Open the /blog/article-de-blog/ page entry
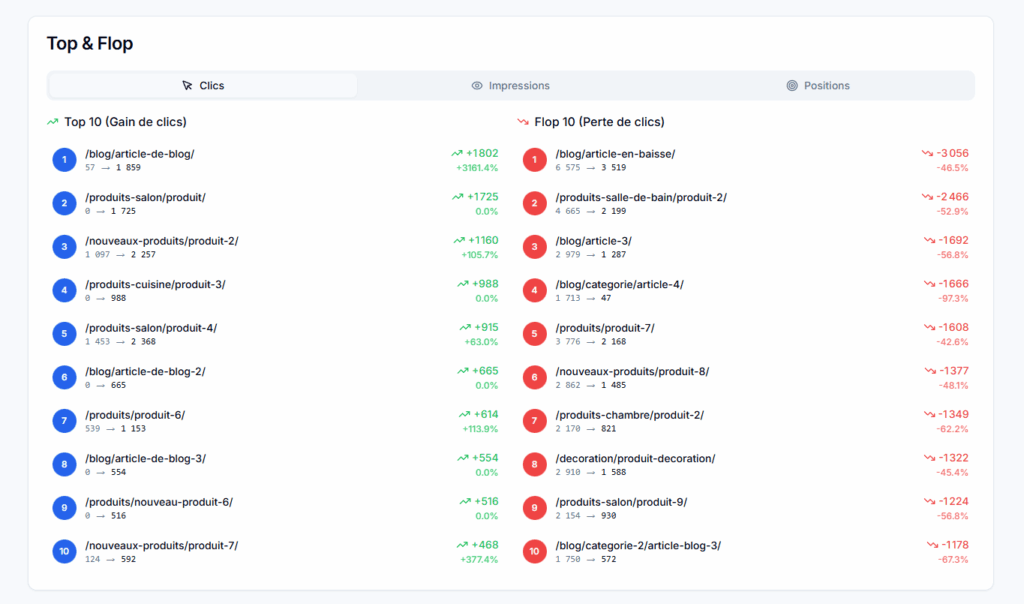The height and width of the screenshot is (604, 1024). click(x=140, y=154)
